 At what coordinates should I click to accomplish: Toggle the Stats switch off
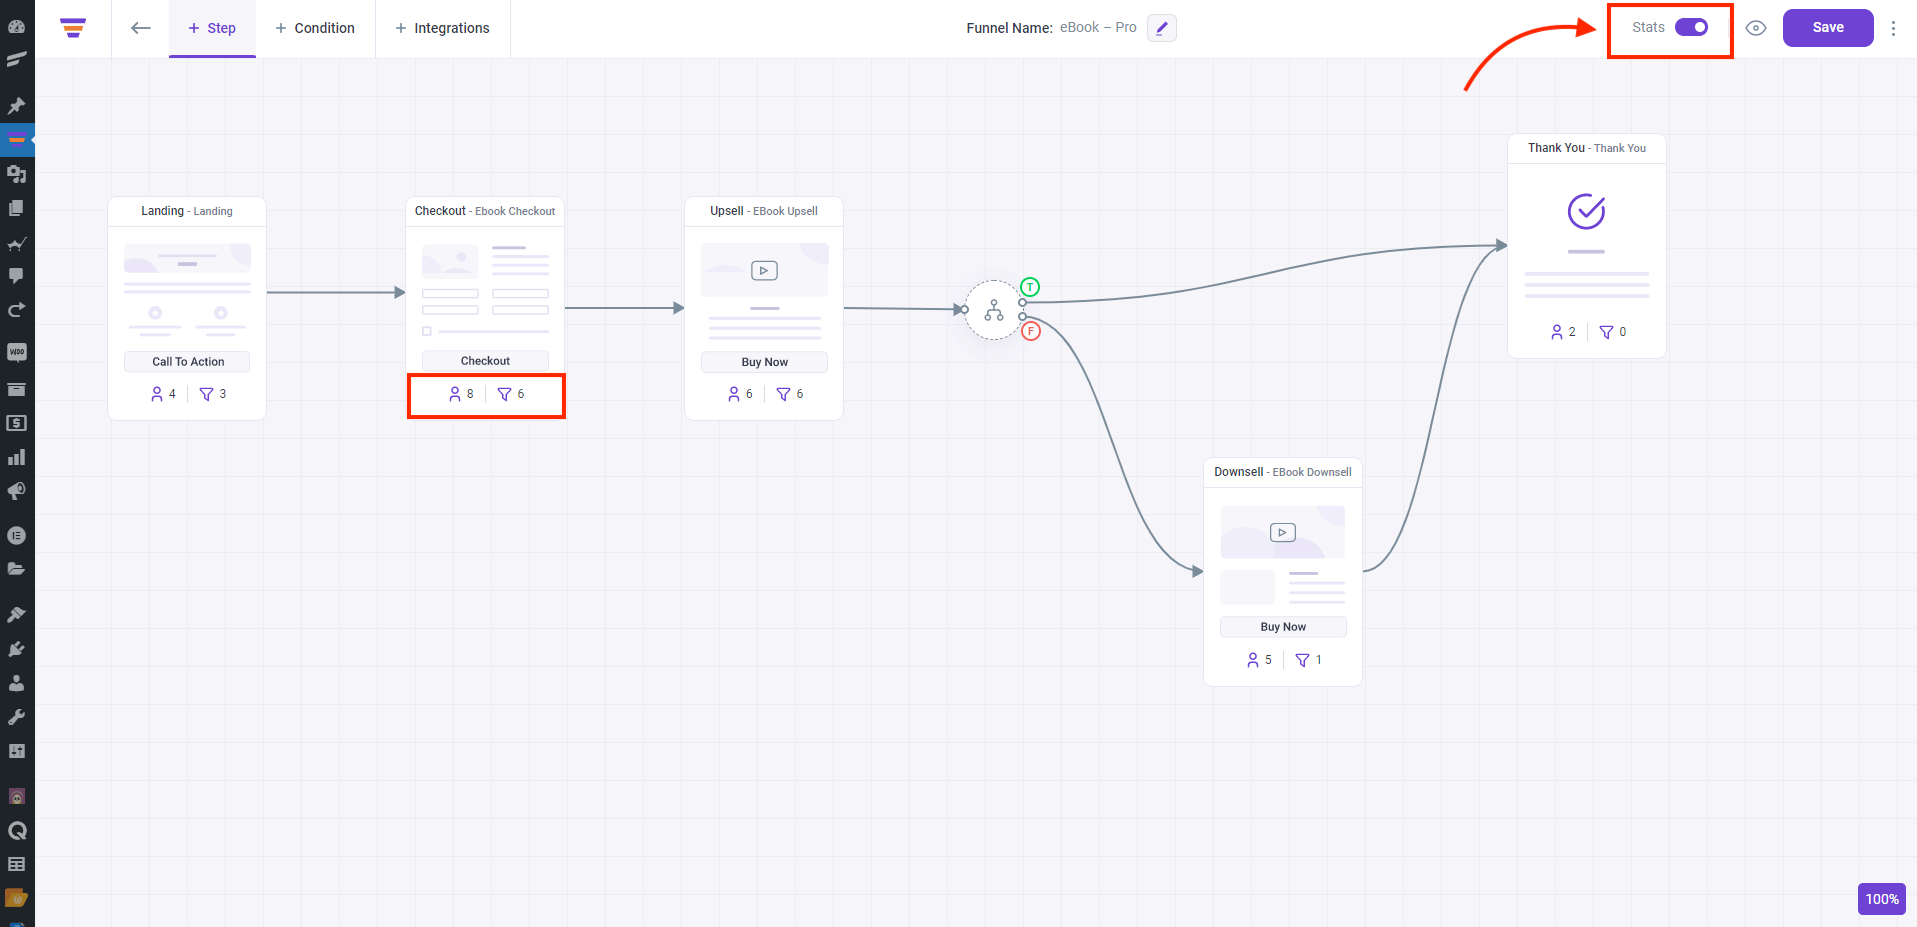point(1691,27)
